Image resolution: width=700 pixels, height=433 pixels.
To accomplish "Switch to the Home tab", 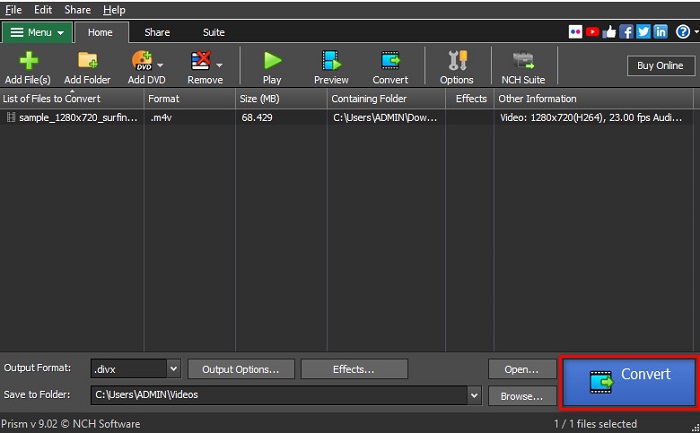I will click(x=100, y=33).
